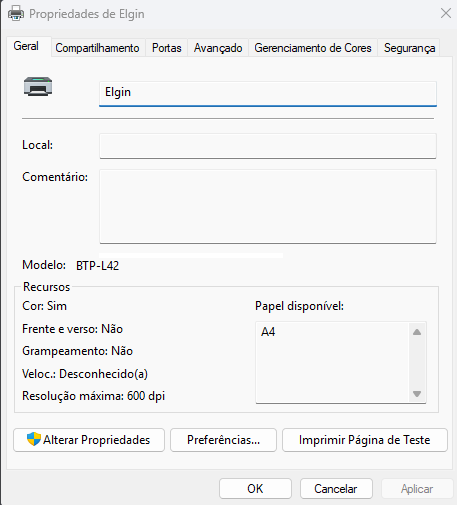The height and width of the screenshot is (505, 457).
Task: Open the Gerenciamento de Cores tab
Action: [313, 48]
